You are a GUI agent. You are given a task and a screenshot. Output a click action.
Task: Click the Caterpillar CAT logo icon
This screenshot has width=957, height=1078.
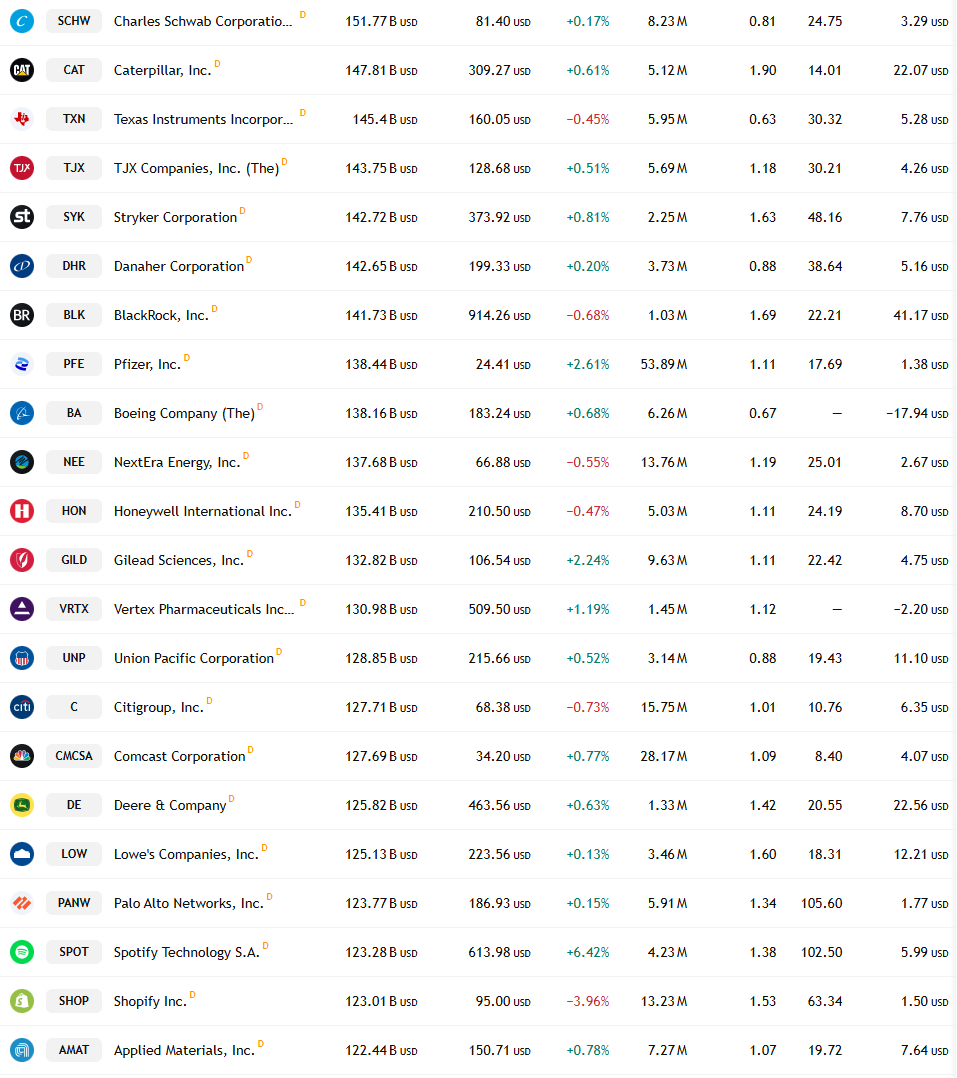22,70
